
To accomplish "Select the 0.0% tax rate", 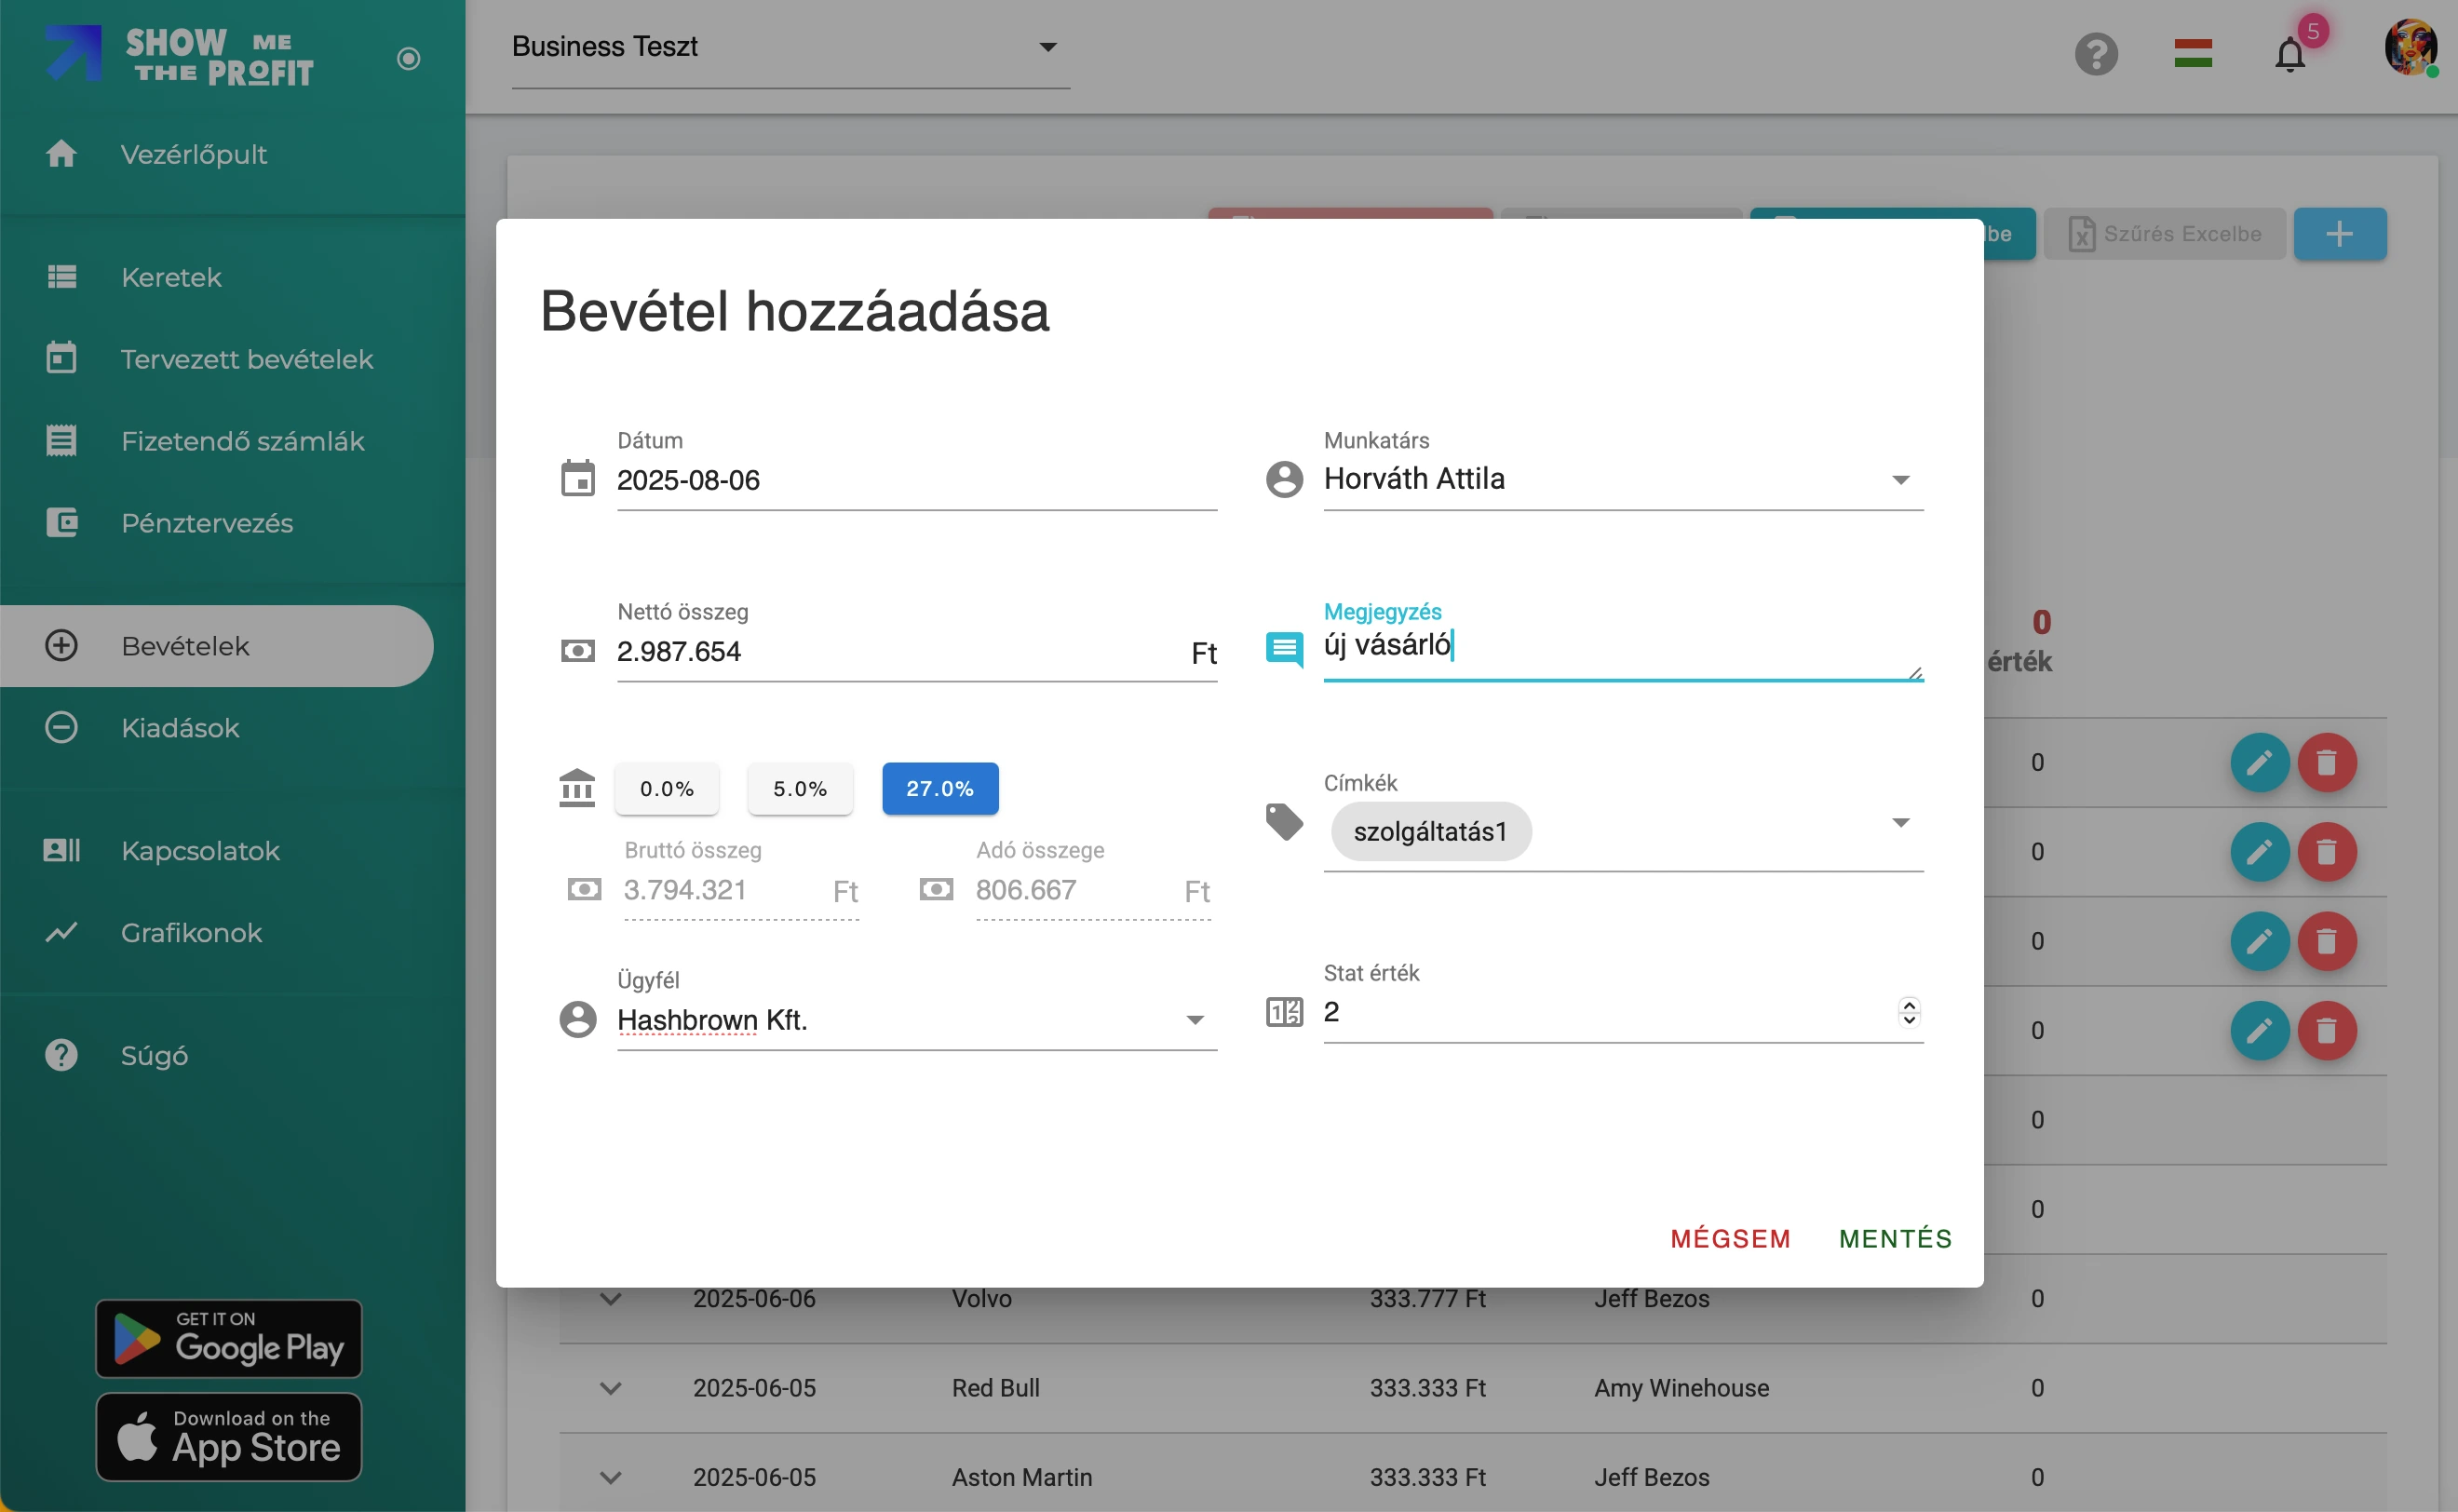I will (x=666, y=789).
